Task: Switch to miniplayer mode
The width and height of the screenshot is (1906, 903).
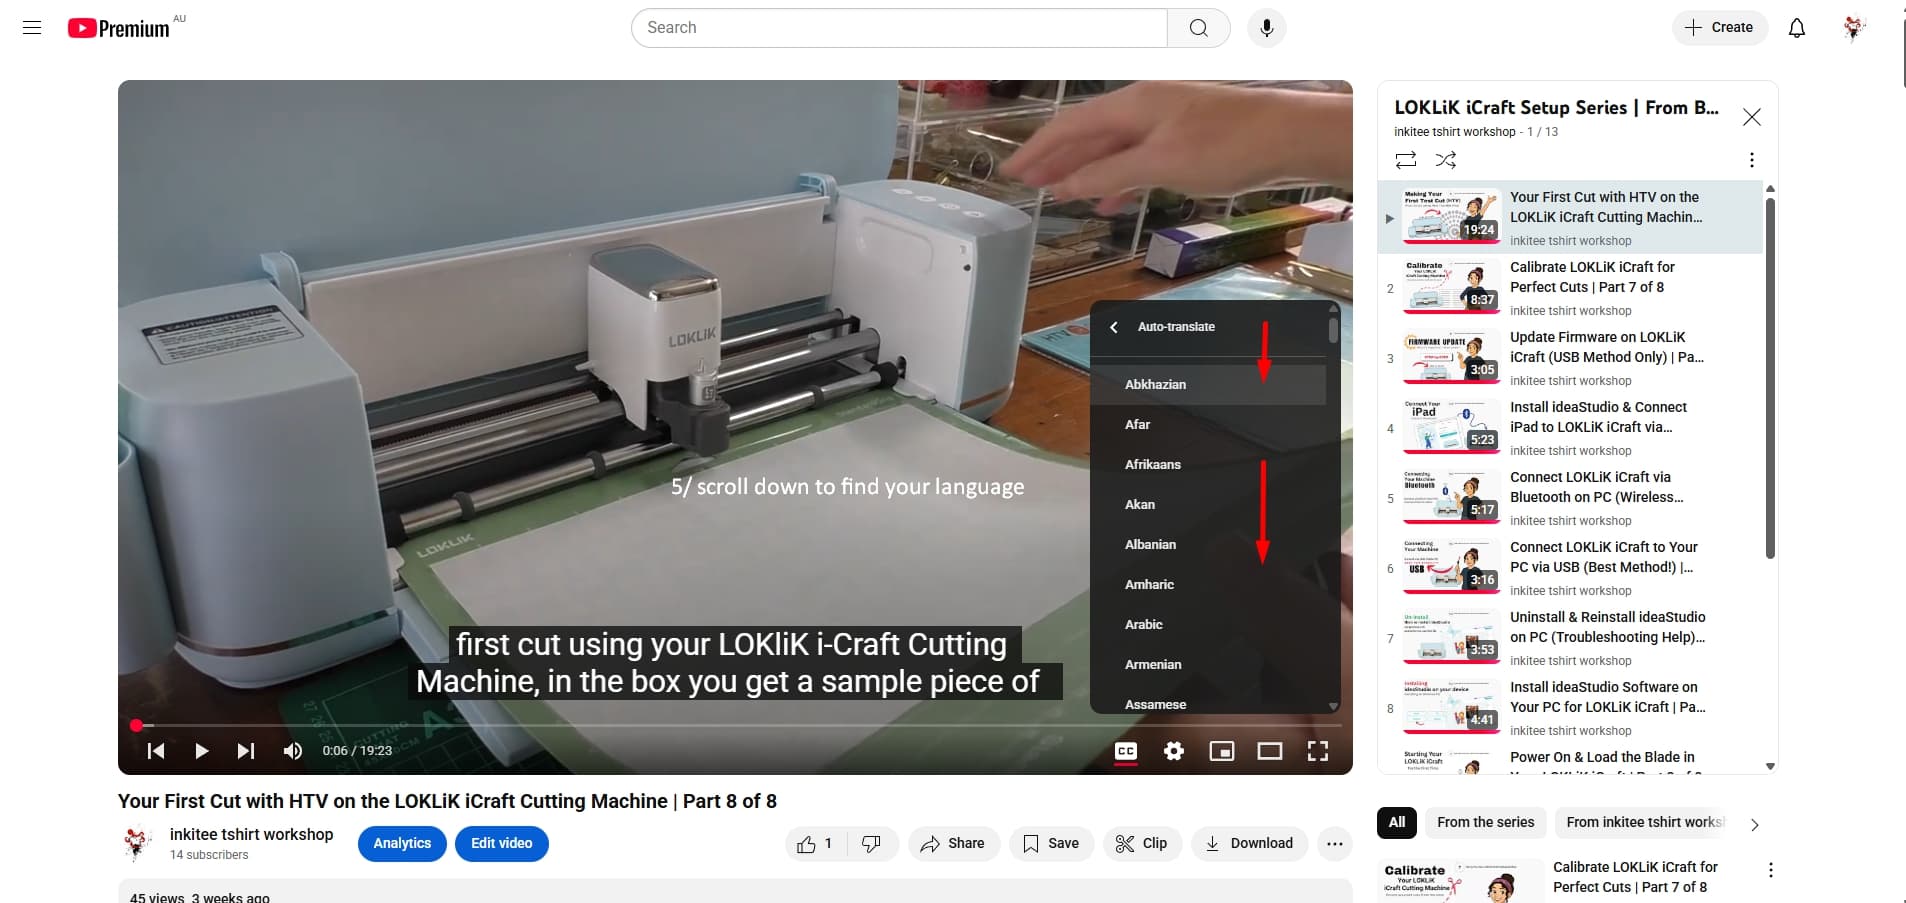Action: pyautogui.click(x=1222, y=751)
